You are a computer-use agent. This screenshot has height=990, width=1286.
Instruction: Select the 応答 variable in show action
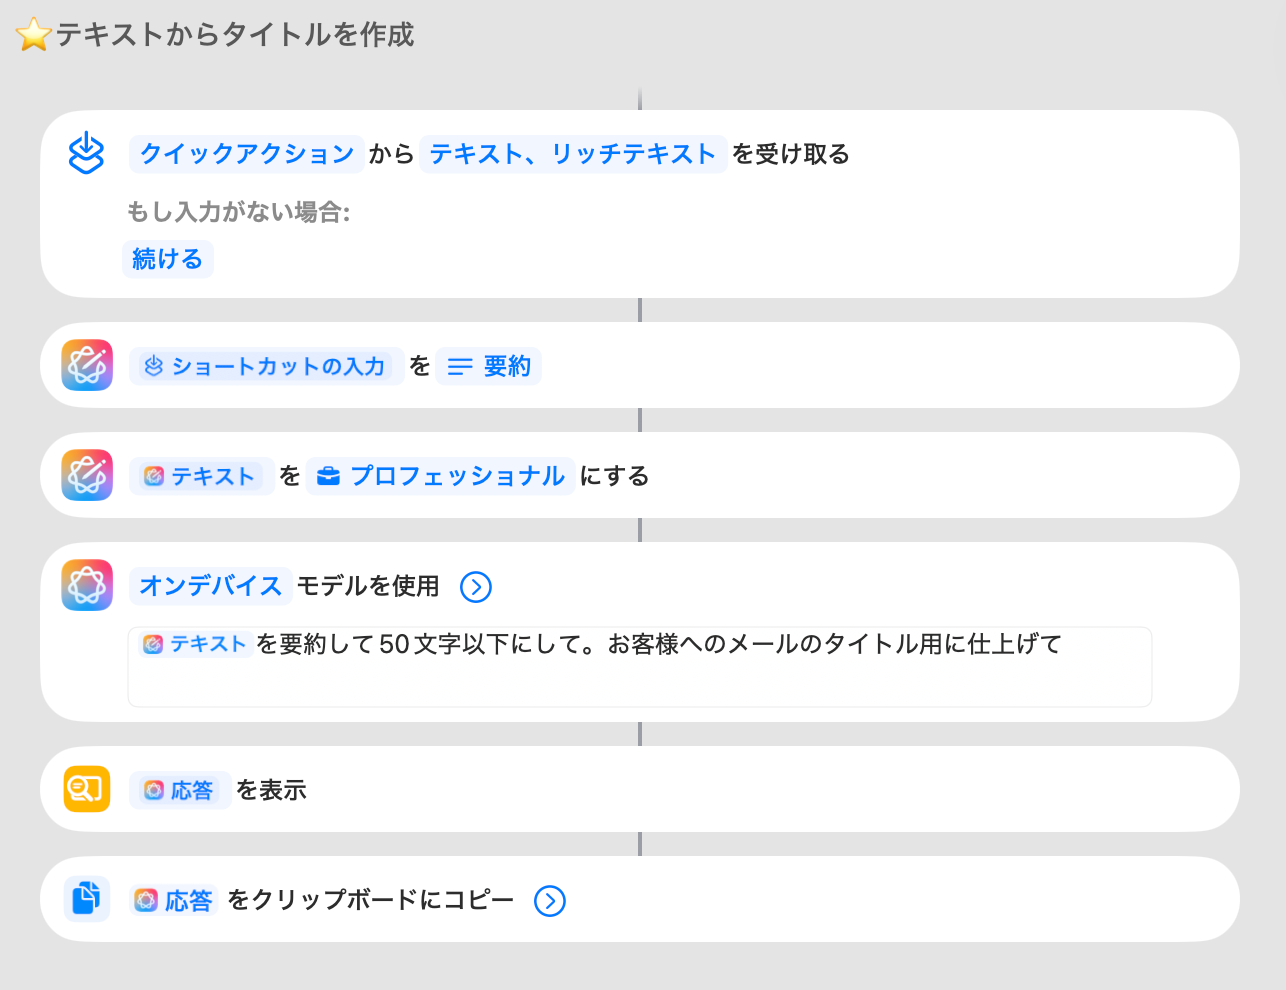[180, 790]
